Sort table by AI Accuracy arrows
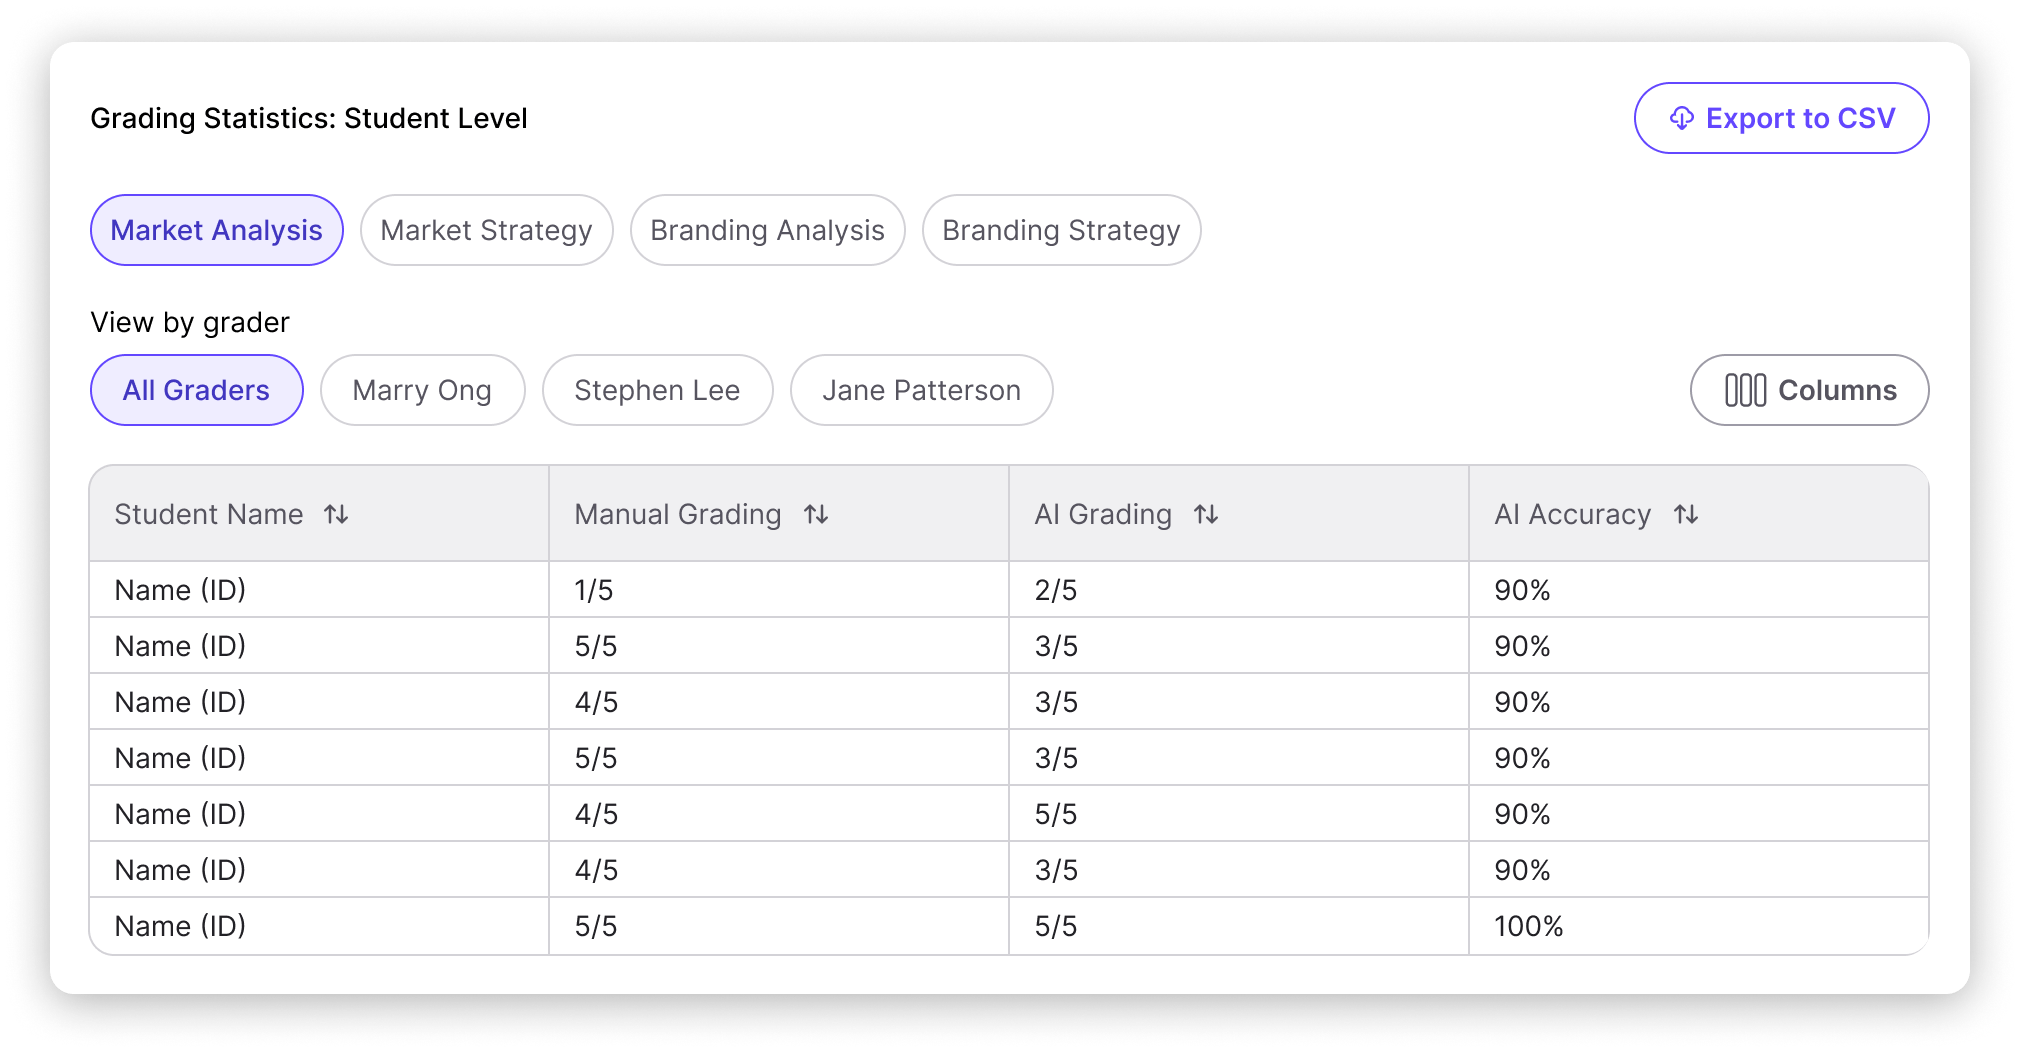Image resolution: width=2020 pixels, height=1052 pixels. tap(1686, 514)
